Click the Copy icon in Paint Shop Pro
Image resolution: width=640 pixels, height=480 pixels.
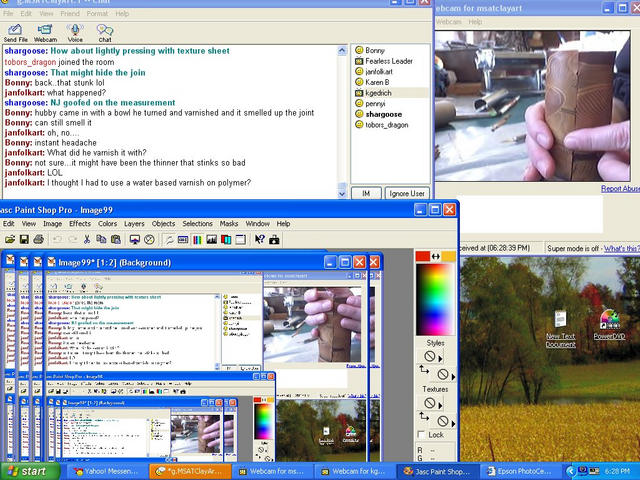tap(101, 240)
